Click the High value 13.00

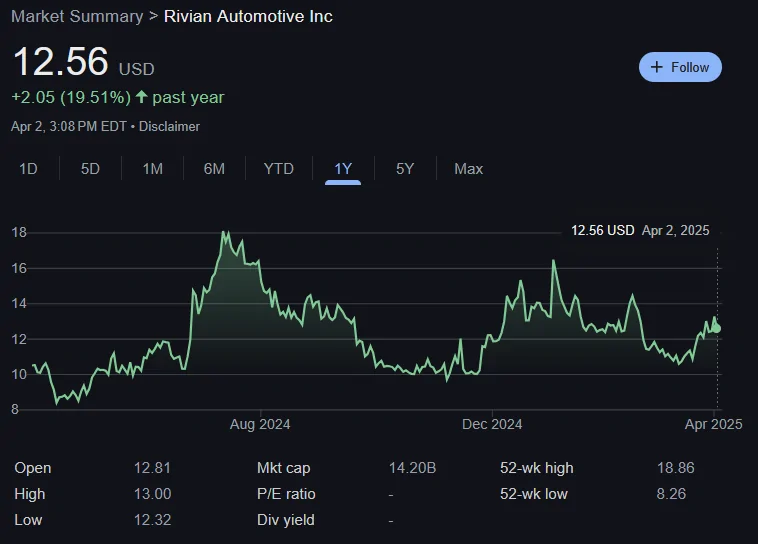[x=152, y=494]
